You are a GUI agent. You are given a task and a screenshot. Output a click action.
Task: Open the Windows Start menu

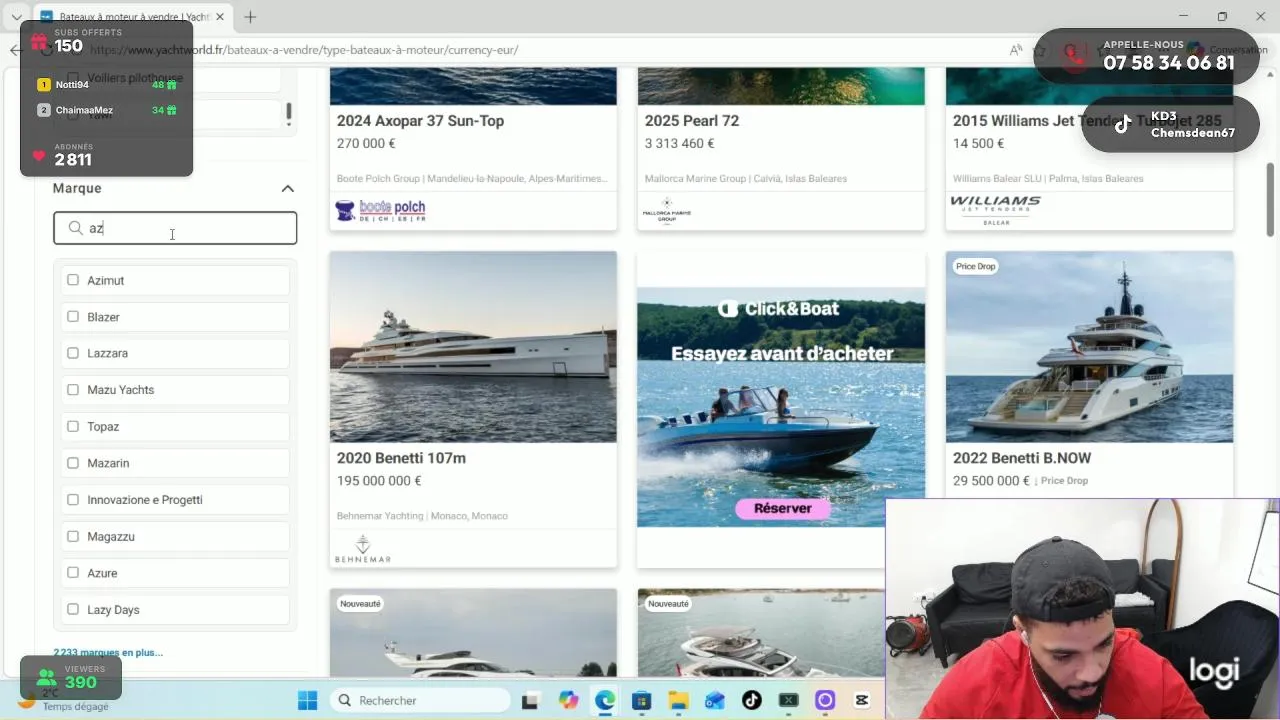coord(307,700)
